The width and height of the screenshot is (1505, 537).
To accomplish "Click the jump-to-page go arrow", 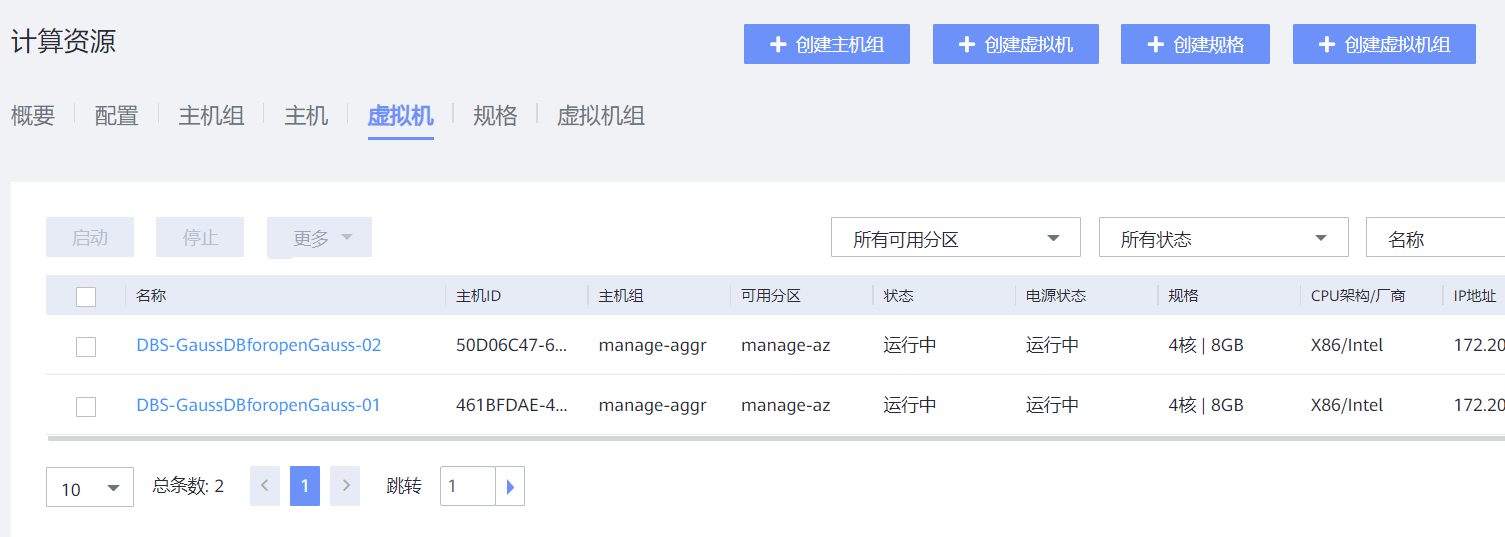I will point(510,487).
